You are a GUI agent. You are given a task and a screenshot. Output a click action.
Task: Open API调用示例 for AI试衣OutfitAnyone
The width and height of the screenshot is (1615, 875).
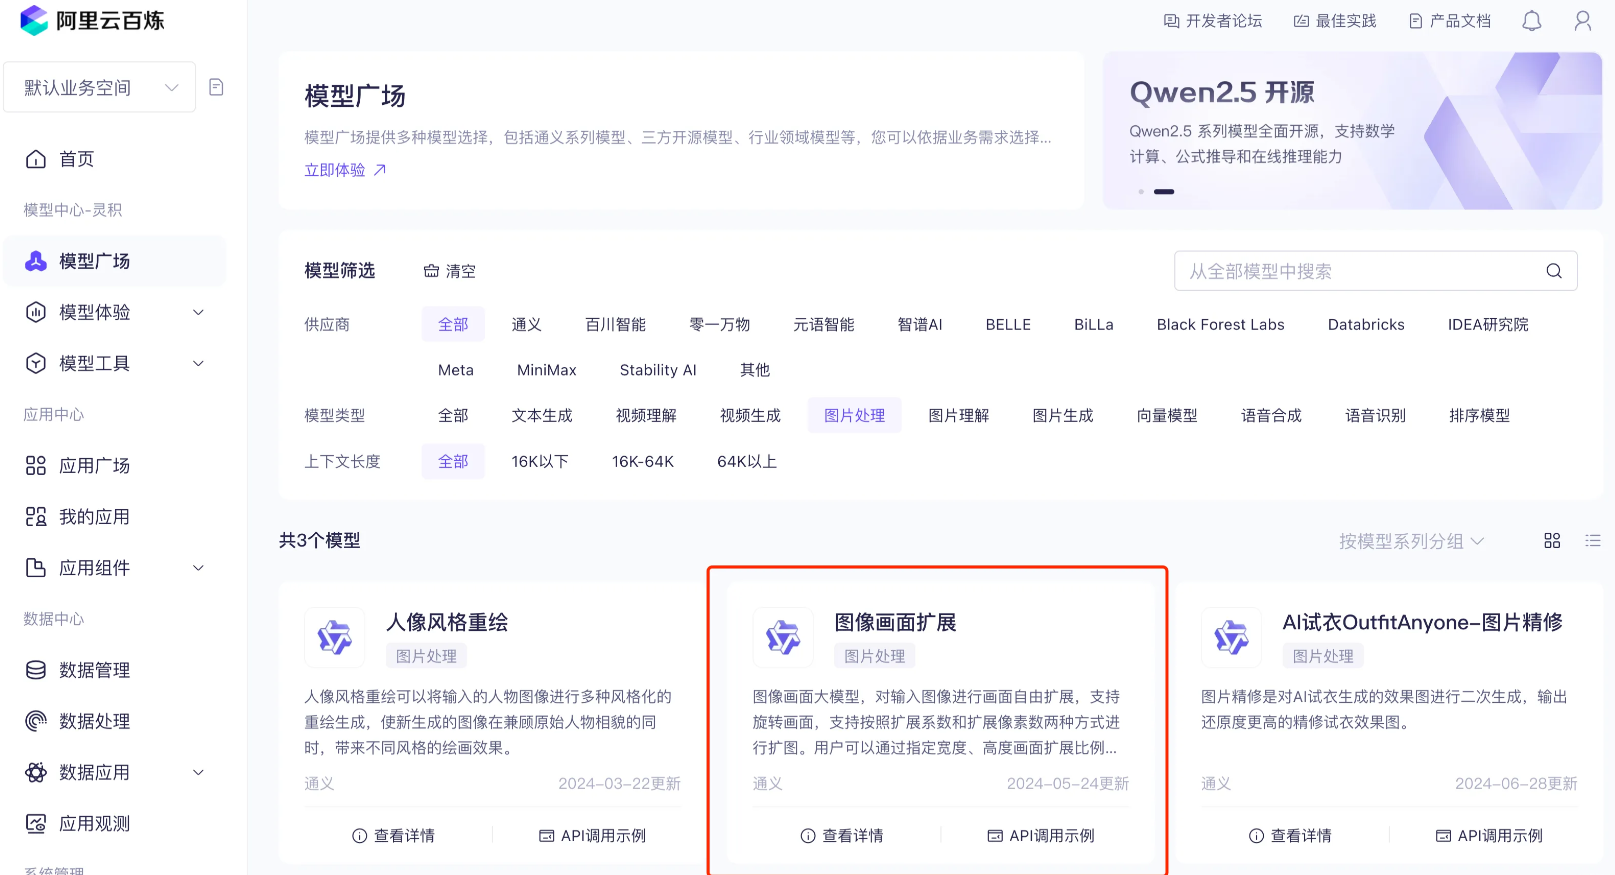(x=1489, y=835)
